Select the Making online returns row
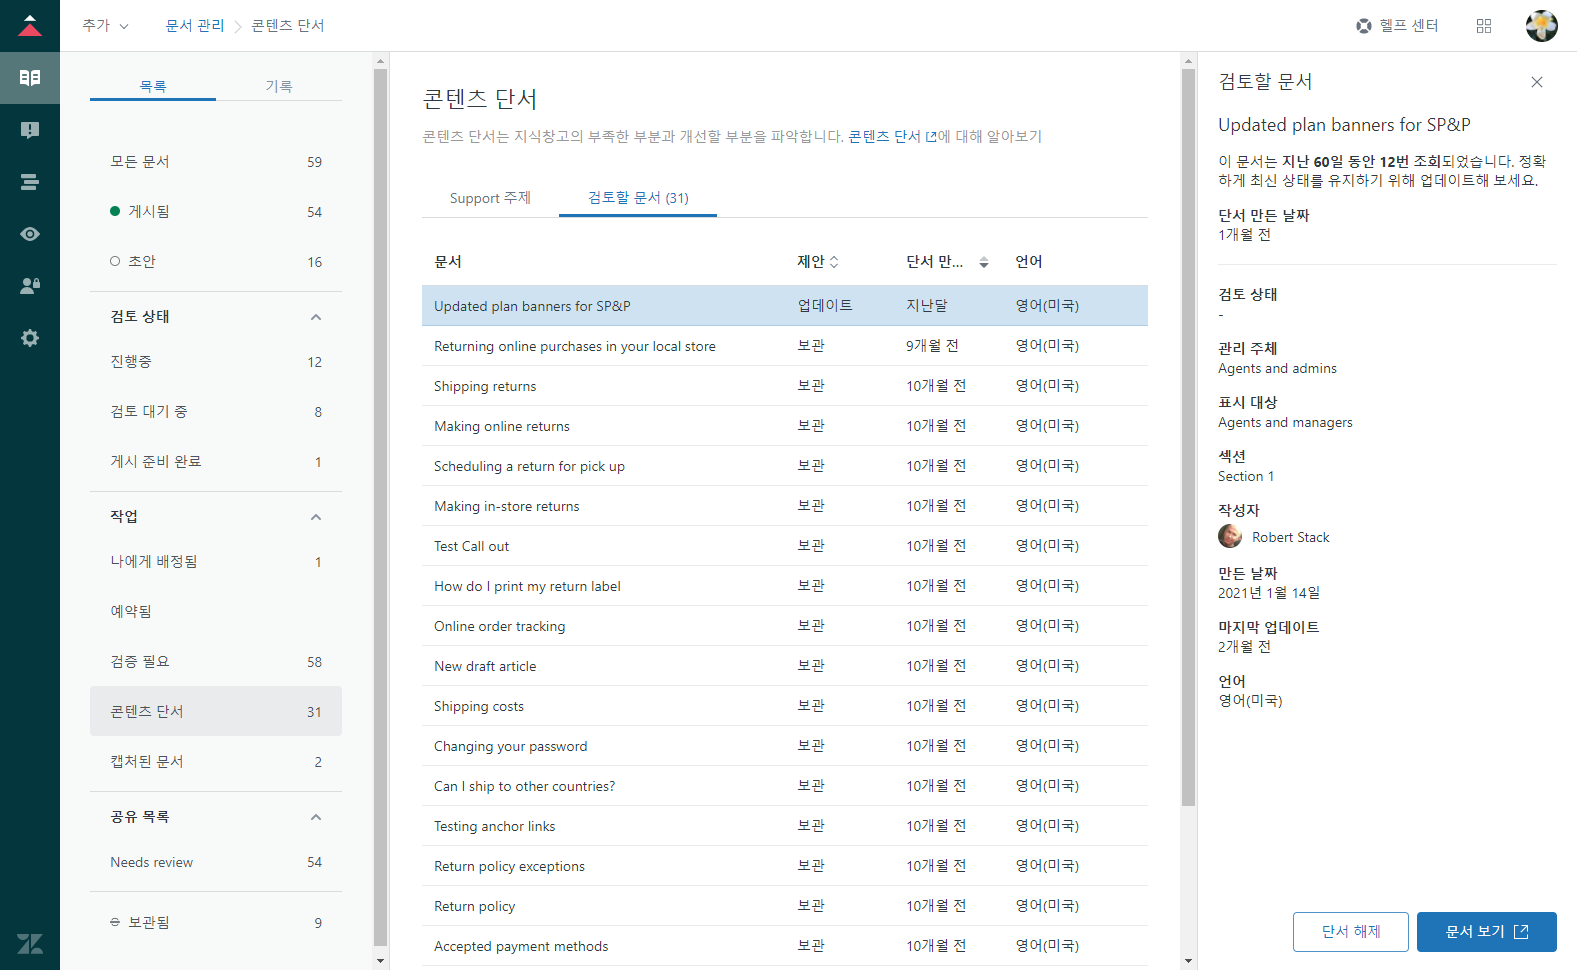The image size is (1577, 970). pyautogui.click(x=785, y=426)
